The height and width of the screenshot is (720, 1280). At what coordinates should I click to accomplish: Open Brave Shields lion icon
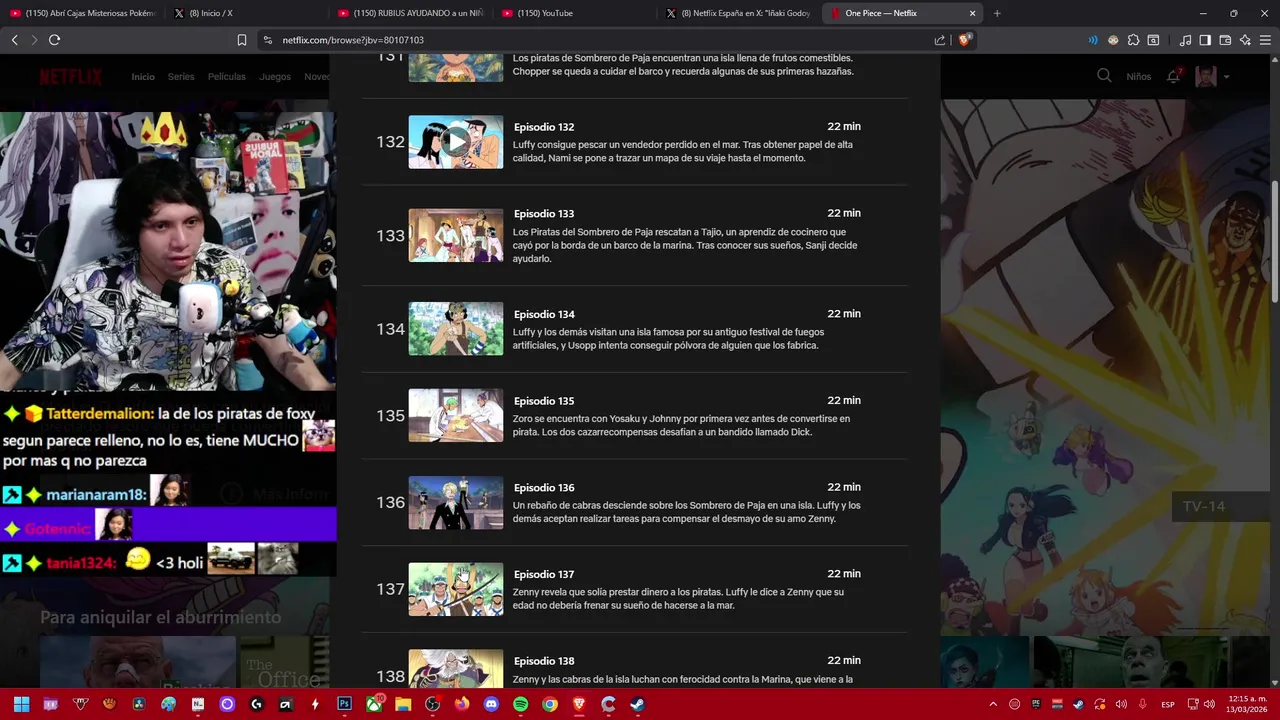tap(965, 40)
